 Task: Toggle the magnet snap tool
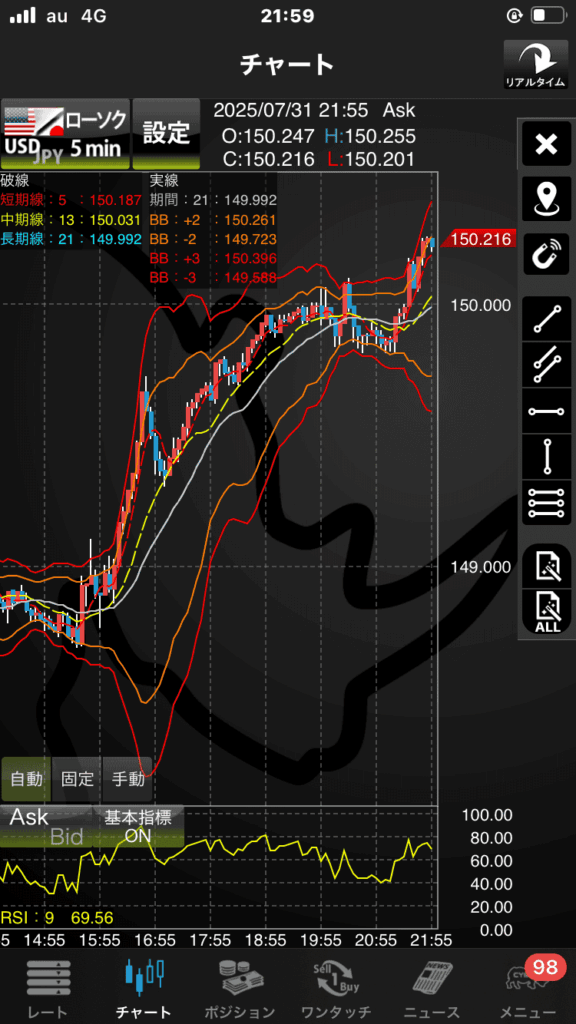(x=547, y=253)
